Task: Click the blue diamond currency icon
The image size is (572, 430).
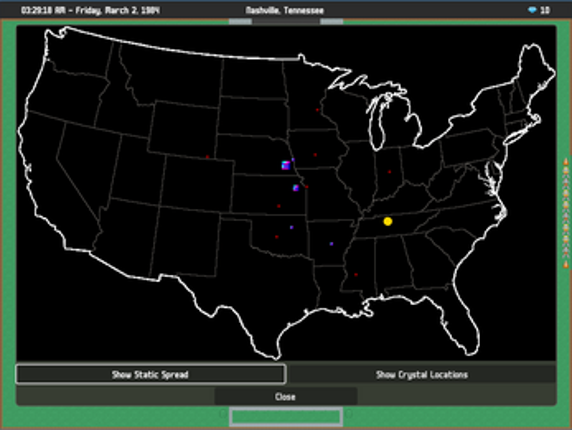Action: tap(532, 10)
